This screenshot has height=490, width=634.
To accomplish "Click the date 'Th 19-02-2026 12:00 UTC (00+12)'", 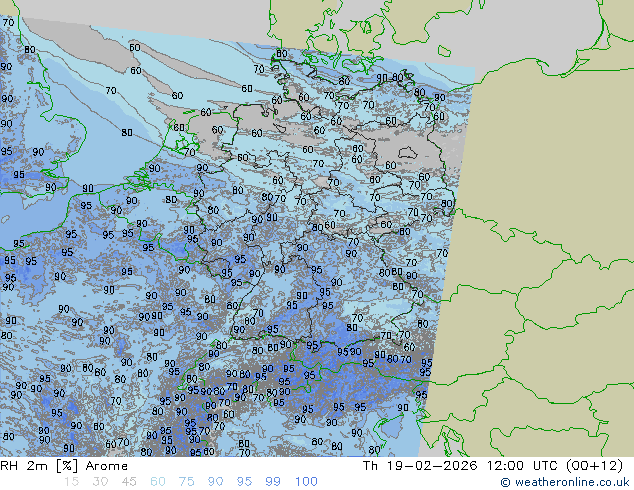I will point(492,466).
